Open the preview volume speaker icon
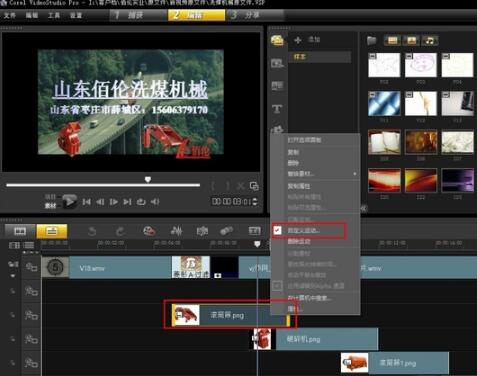Screen dimensions: 477x376 click(155, 202)
